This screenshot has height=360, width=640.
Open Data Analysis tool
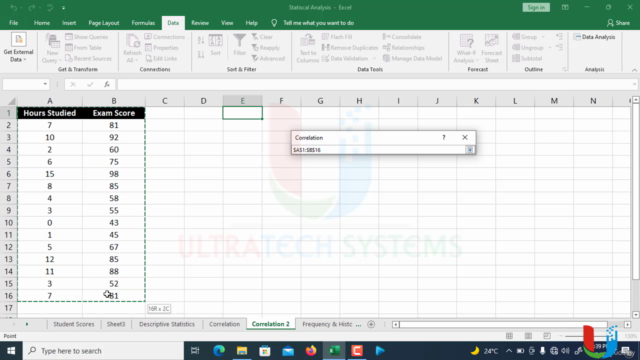pos(594,37)
